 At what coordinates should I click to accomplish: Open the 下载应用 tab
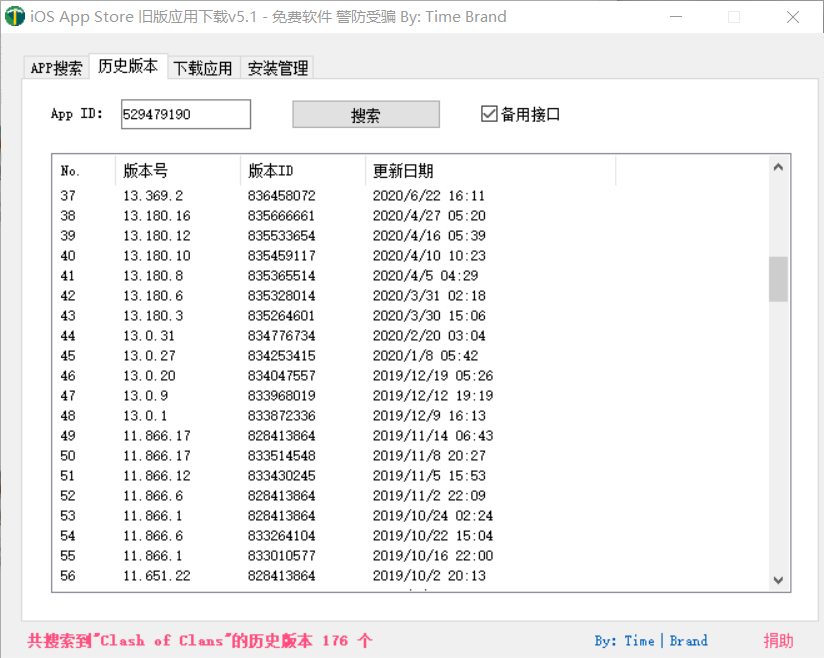(x=203, y=68)
